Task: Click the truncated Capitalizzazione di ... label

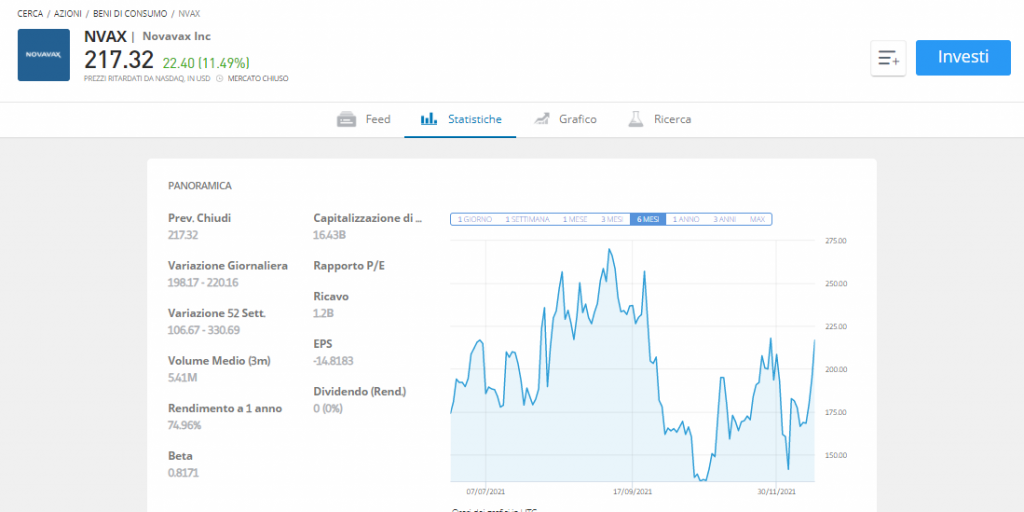Action: [368, 218]
